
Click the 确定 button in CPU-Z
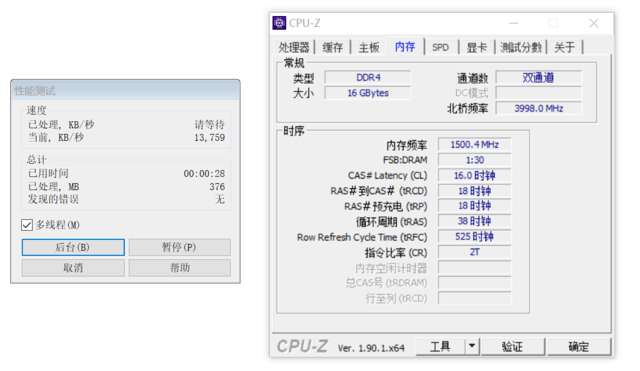click(x=578, y=347)
